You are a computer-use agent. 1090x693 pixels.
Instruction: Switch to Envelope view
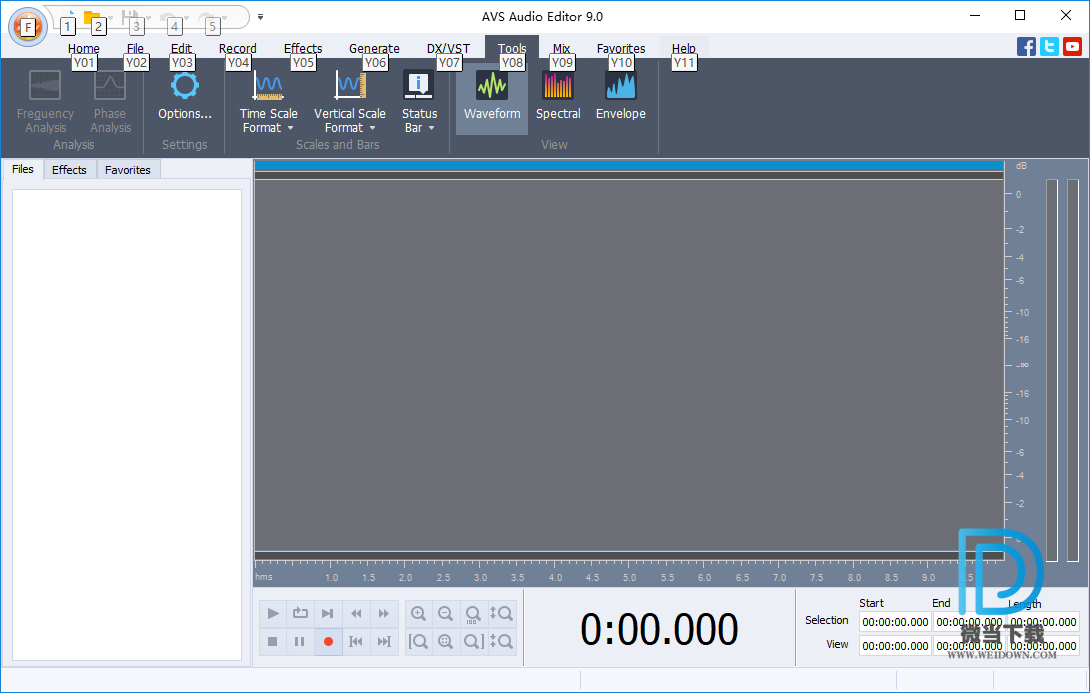tap(621, 97)
